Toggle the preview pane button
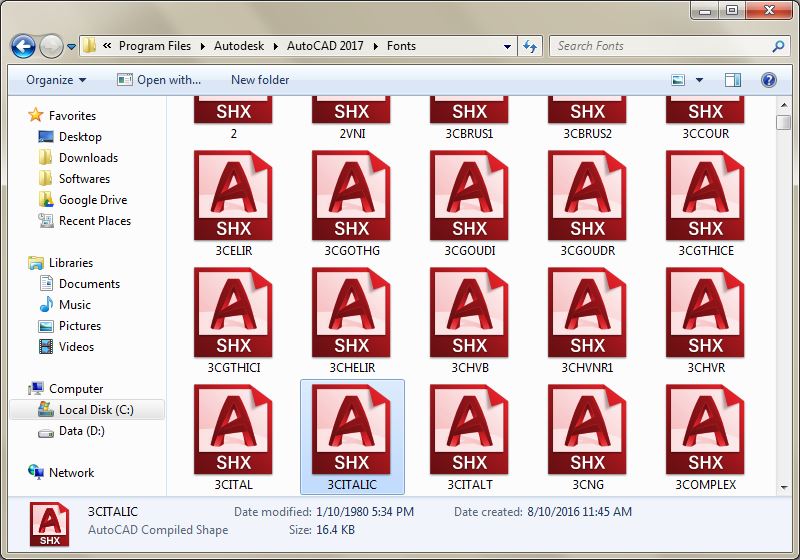Screen dimensions: 800x560 pos(733,80)
